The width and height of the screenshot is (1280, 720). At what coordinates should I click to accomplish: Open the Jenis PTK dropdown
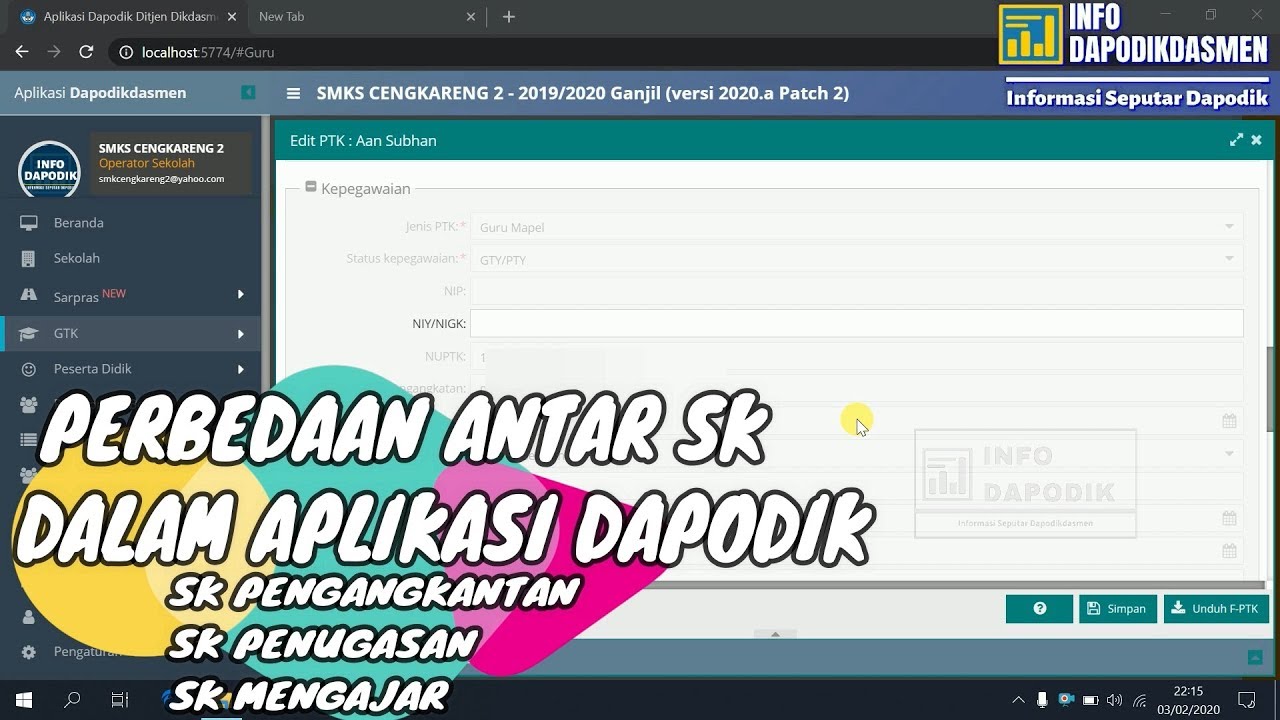(1229, 227)
